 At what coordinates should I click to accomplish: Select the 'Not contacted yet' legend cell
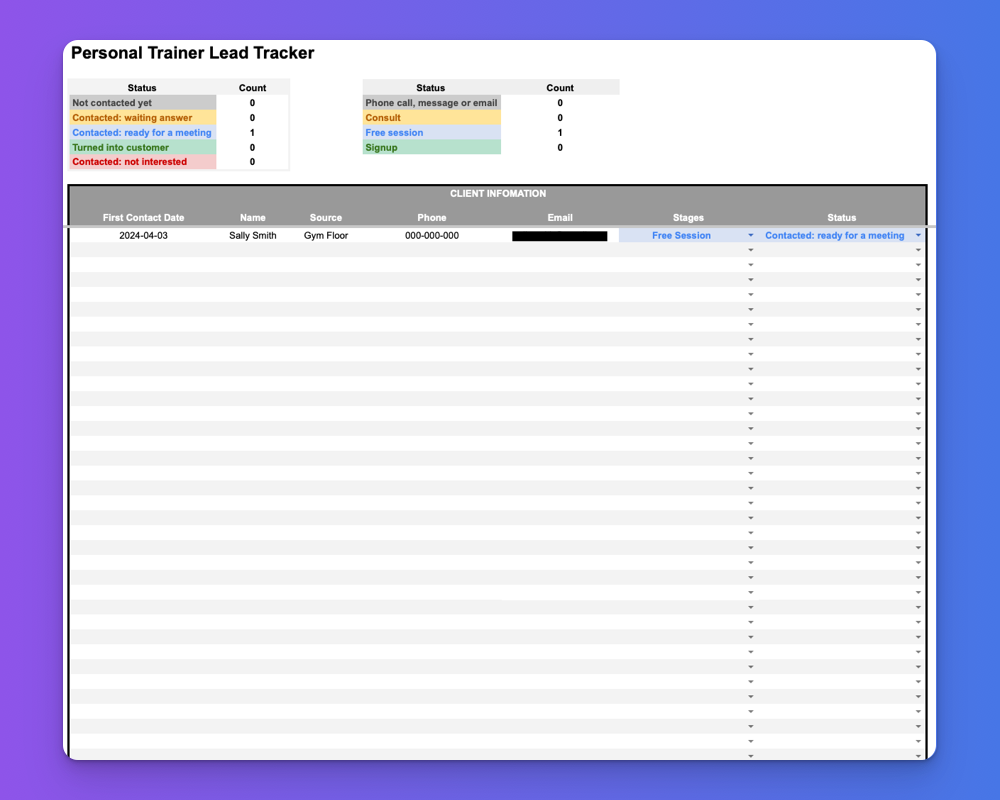click(x=142, y=102)
